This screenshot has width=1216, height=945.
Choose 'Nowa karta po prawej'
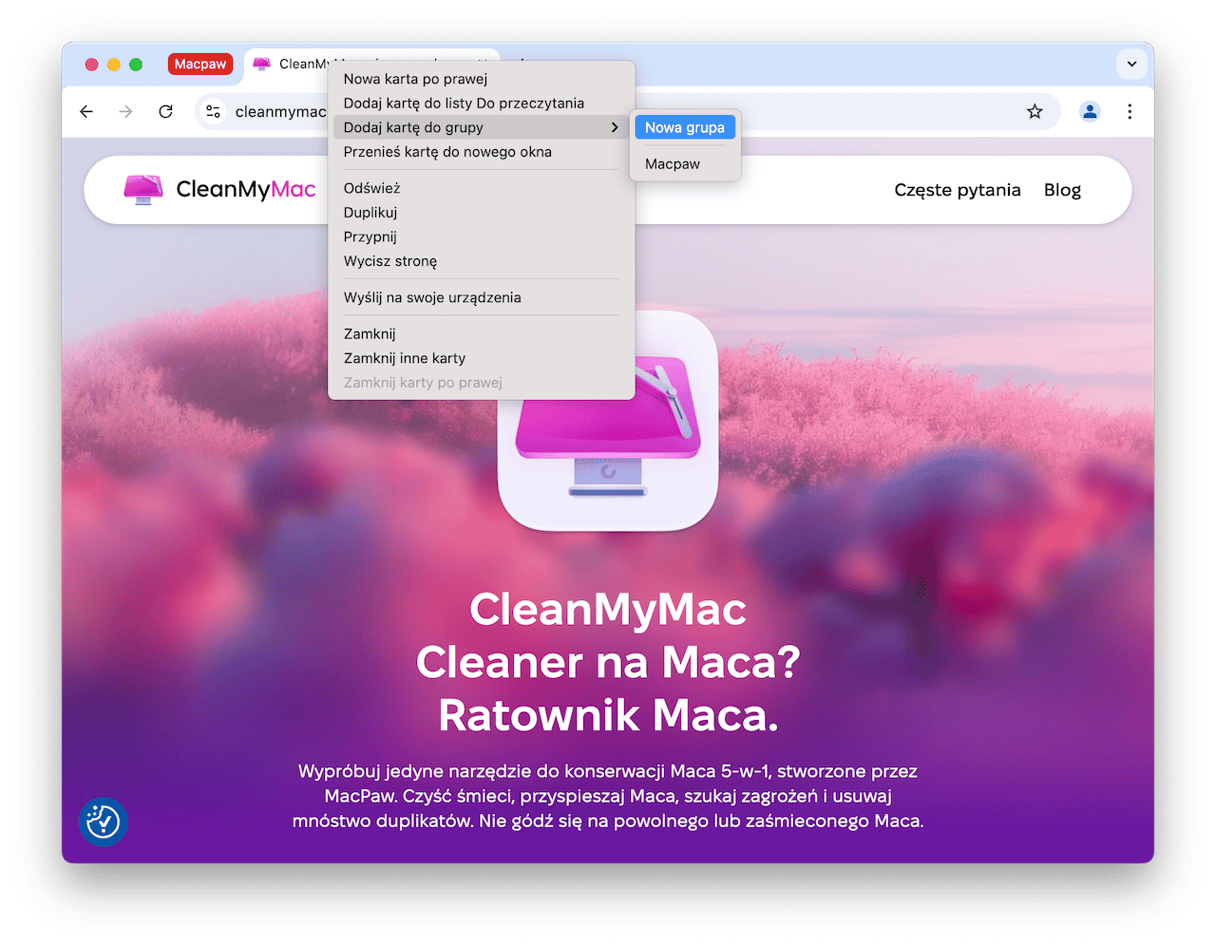(x=482, y=79)
